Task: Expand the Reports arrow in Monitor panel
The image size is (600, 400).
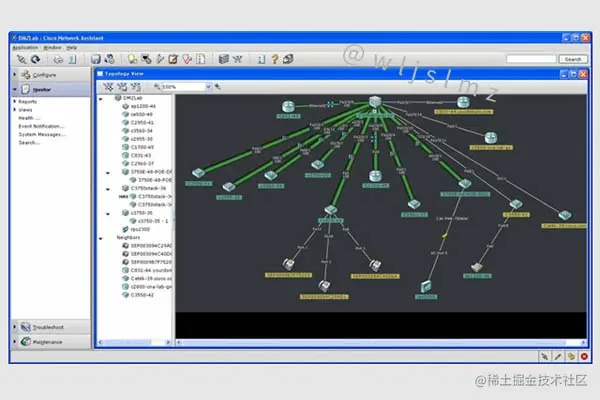Action: click(15, 101)
